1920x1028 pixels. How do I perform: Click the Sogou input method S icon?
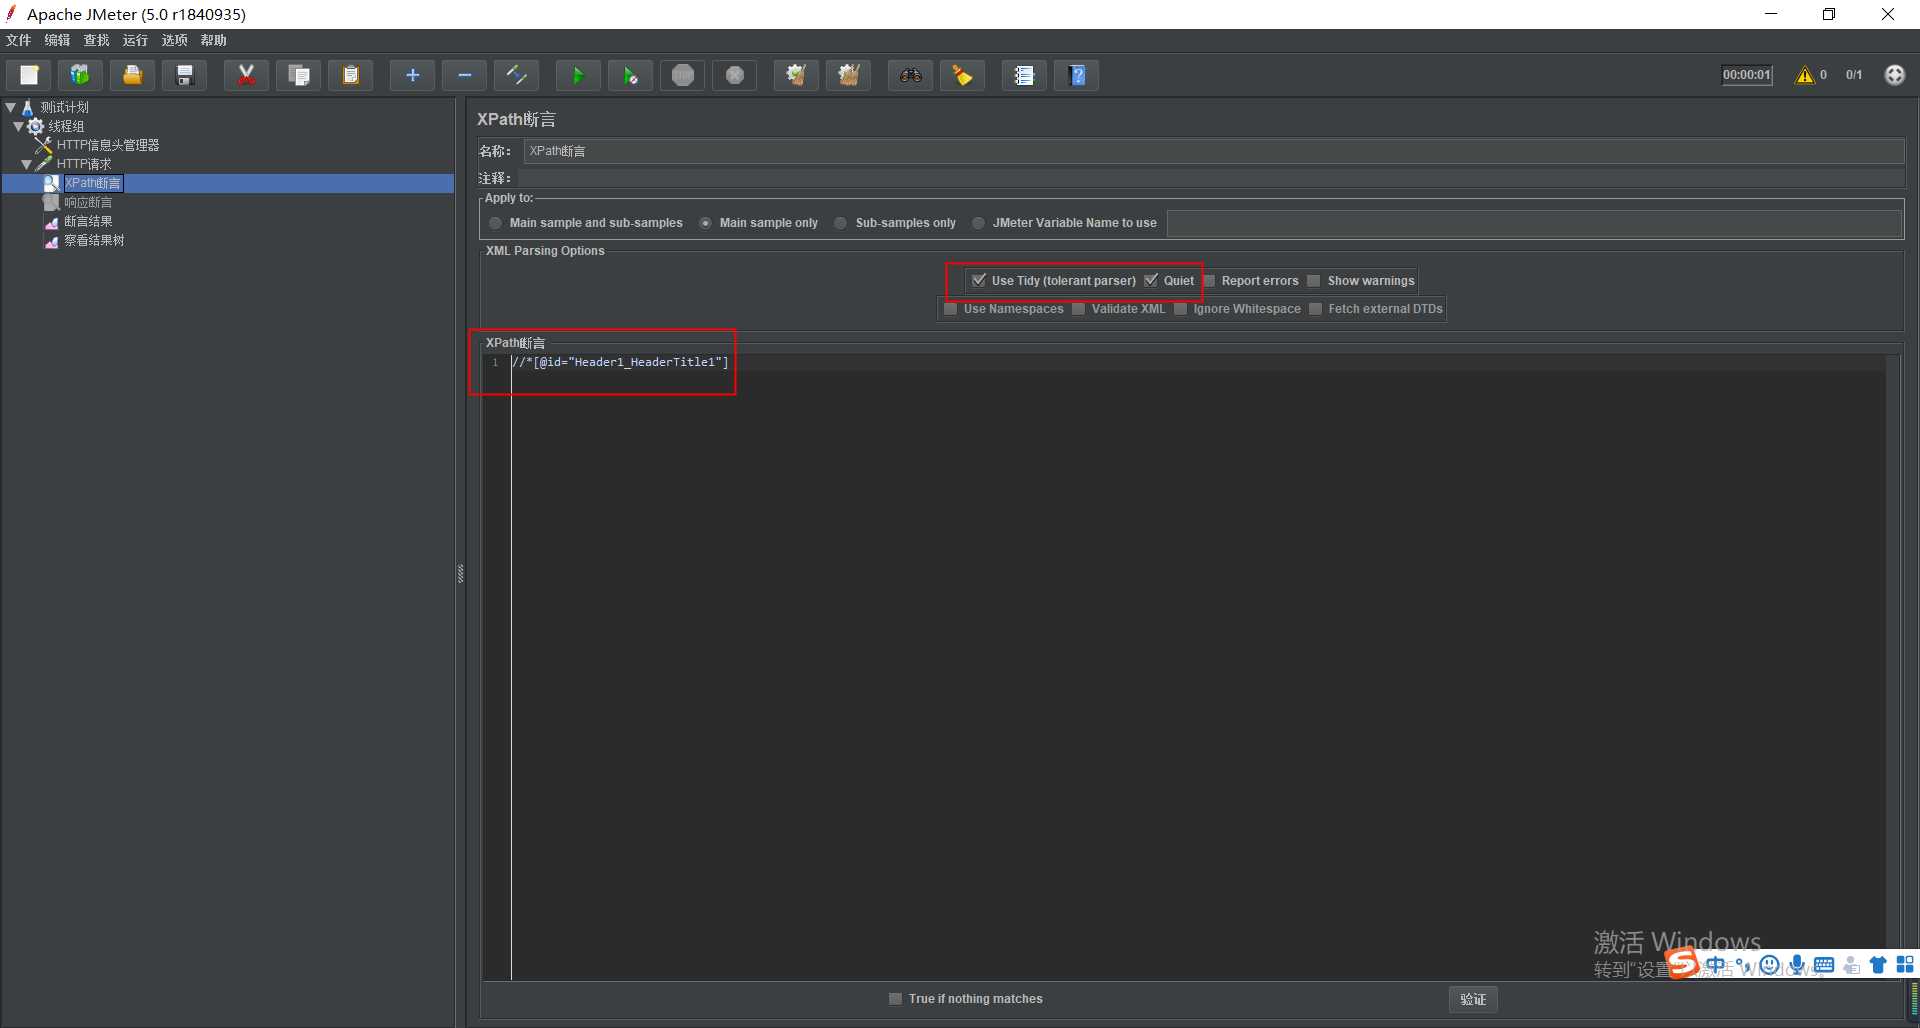(1682, 963)
